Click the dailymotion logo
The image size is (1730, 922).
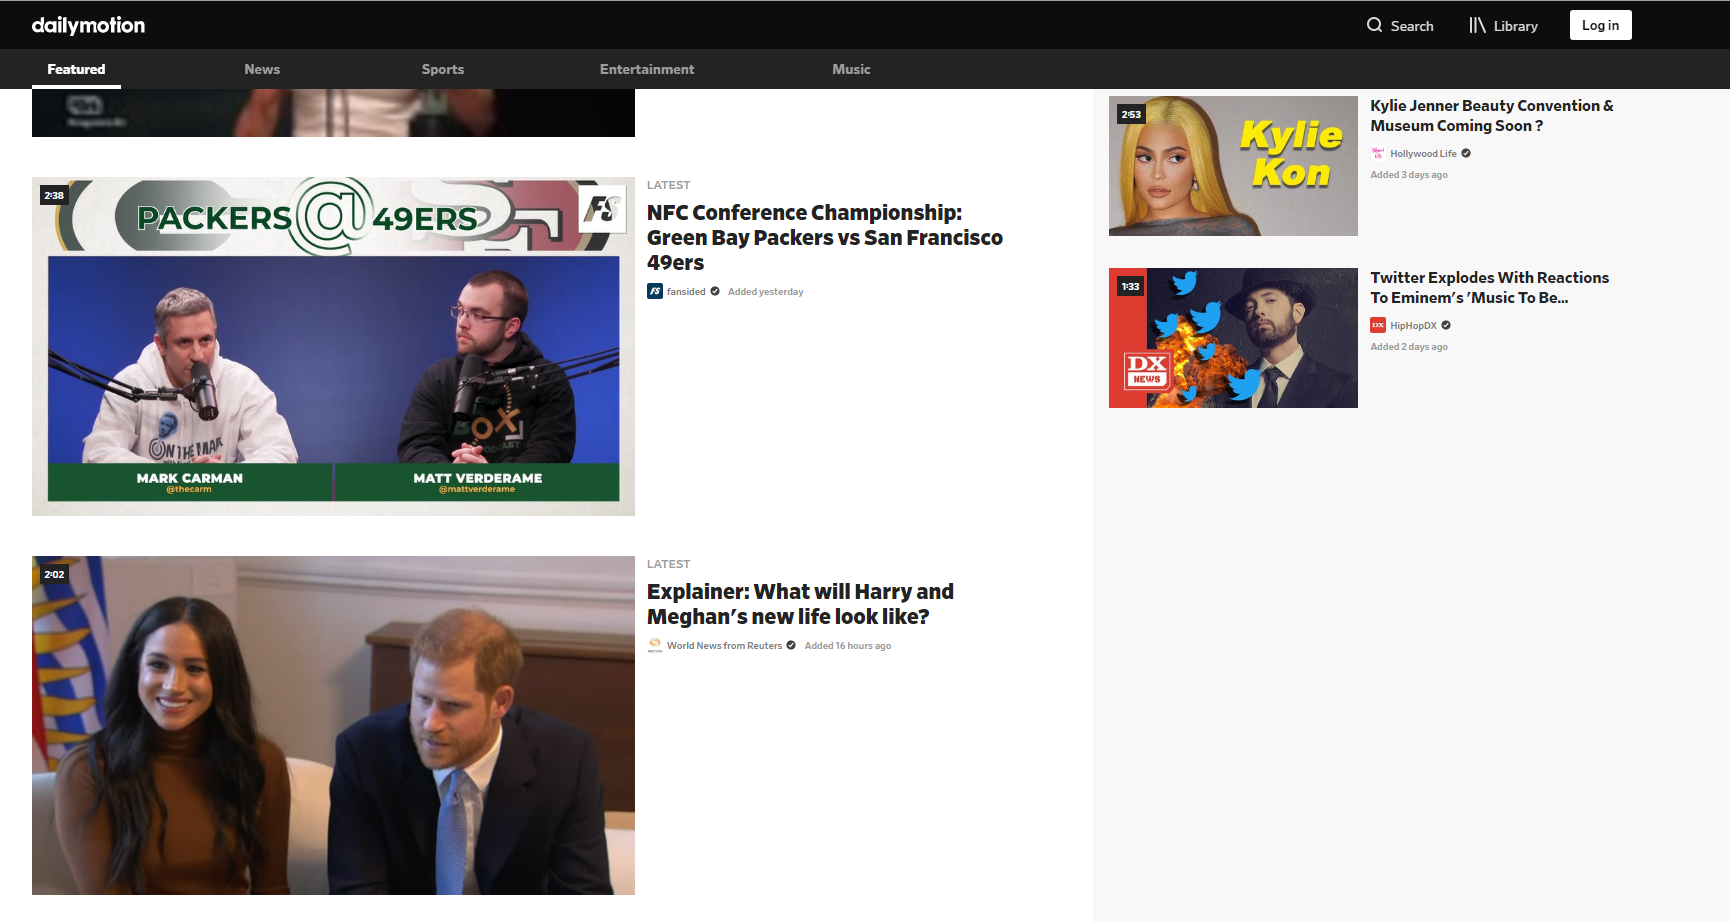point(88,24)
